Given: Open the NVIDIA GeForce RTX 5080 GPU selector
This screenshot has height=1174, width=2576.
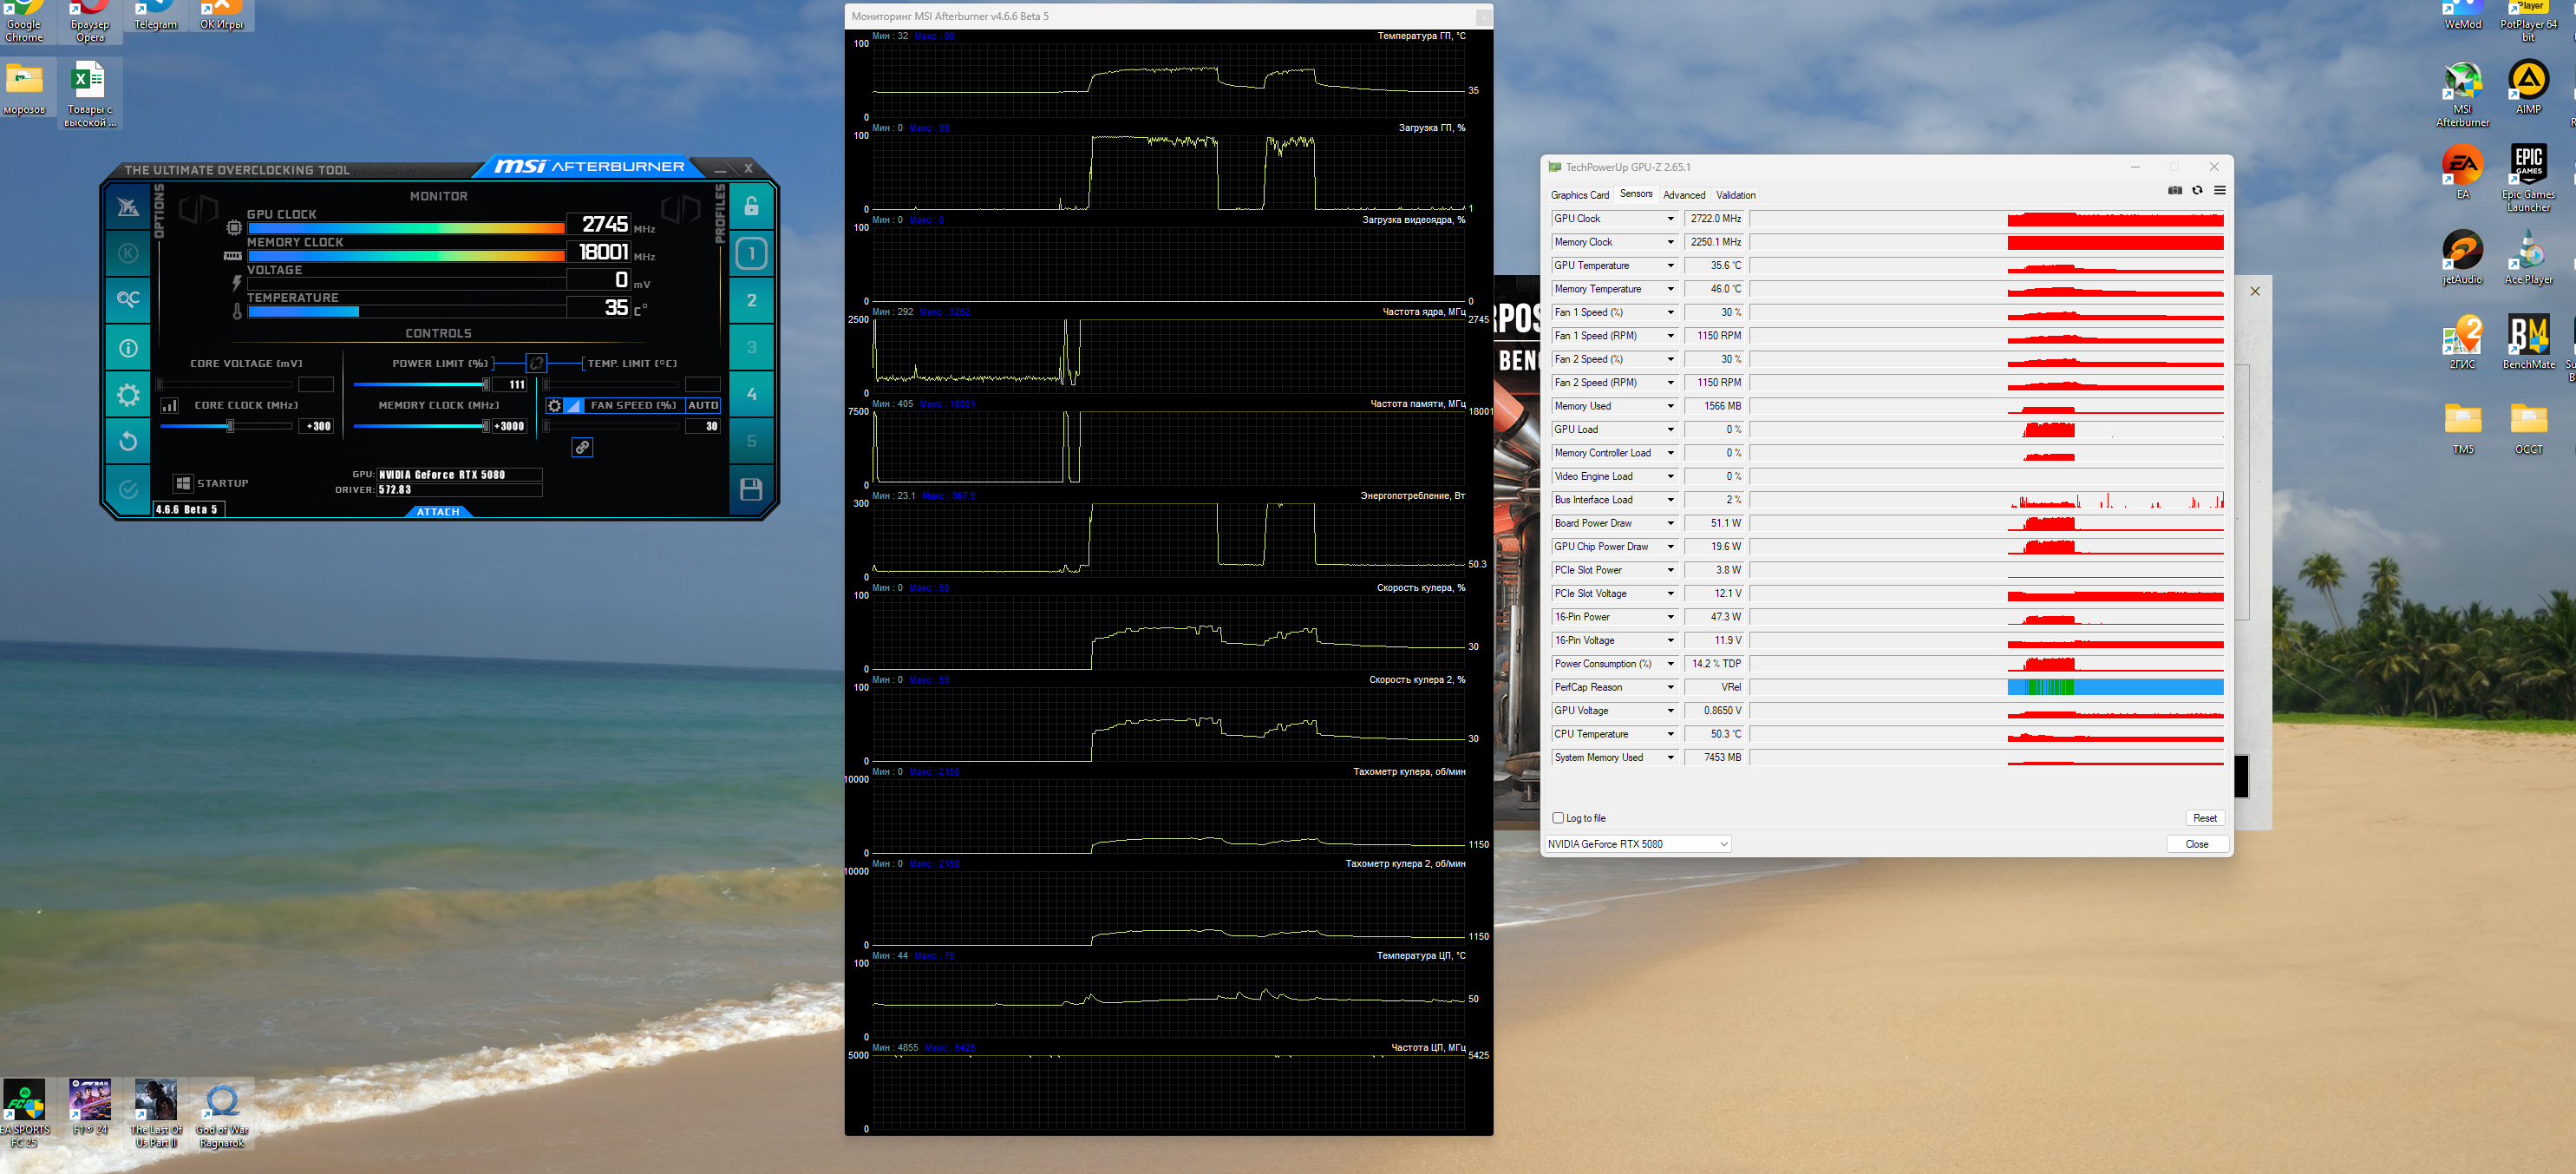Looking at the screenshot, I should [1637, 844].
